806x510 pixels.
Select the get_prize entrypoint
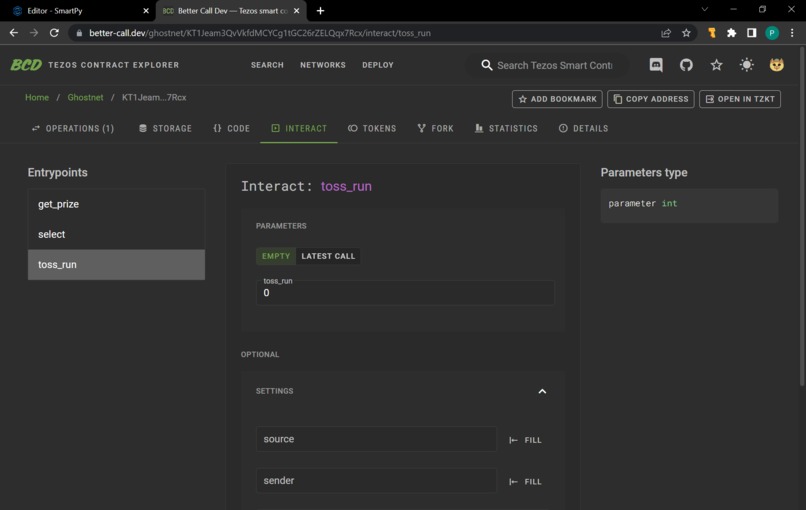pyautogui.click(x=116, y=204)
